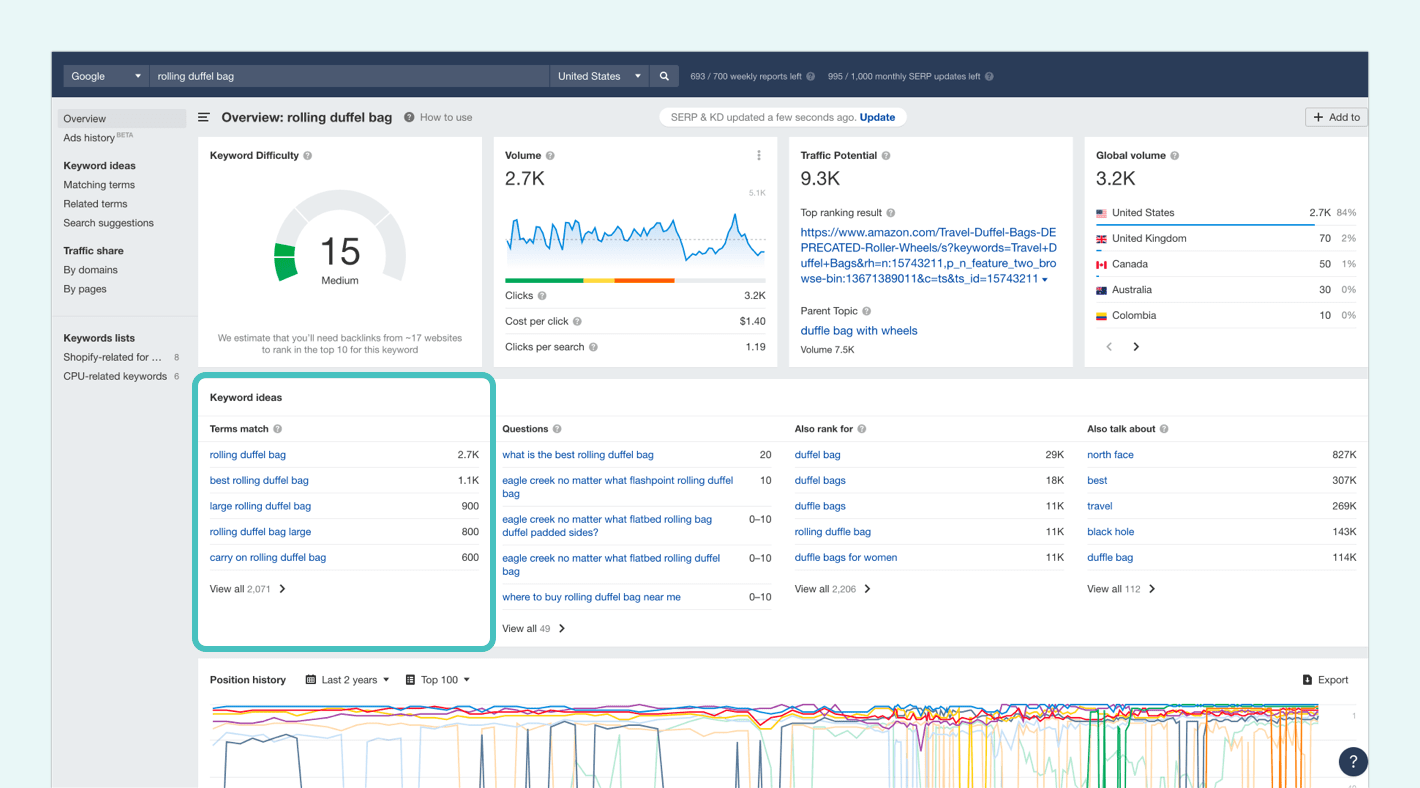Viewport: 1420px width, 788px height.
Task: Open By domains under Traffic share
Action: 92,269
